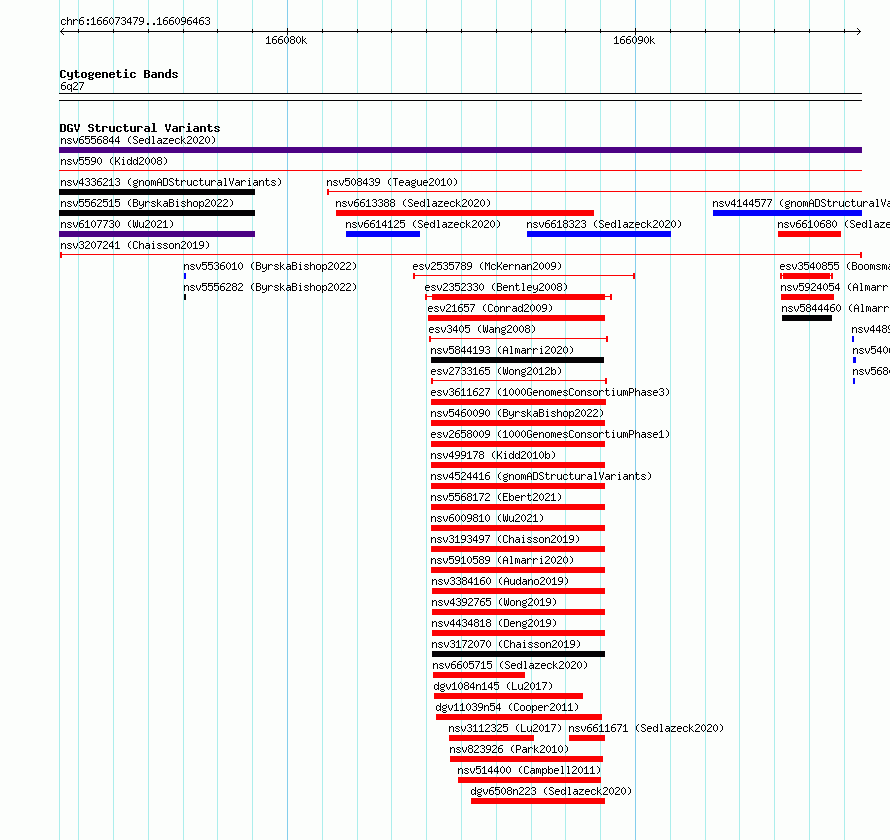This screenshot has height=840, width=890.
Task: Open nsv4524416 gnomADStructuralVariants label
Action: coord(541,476)
